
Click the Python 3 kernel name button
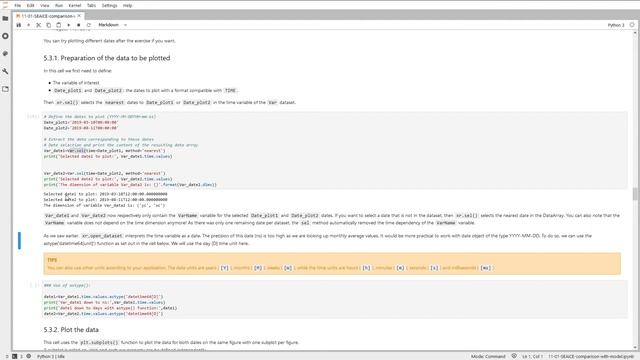[x=616, y=25]
